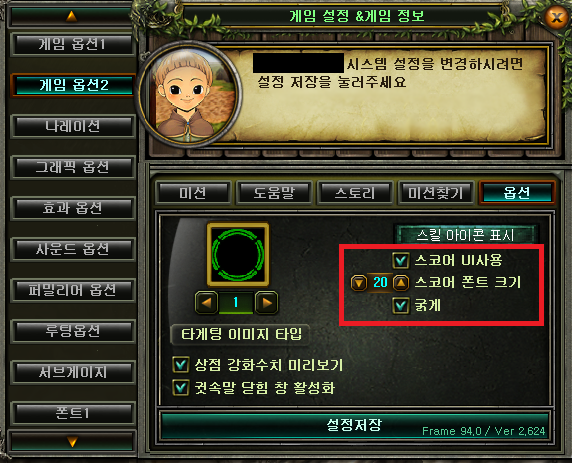This screenshot has width=572, height=463.
Task: Open the 도움말 tab
Action: (274, 193)
